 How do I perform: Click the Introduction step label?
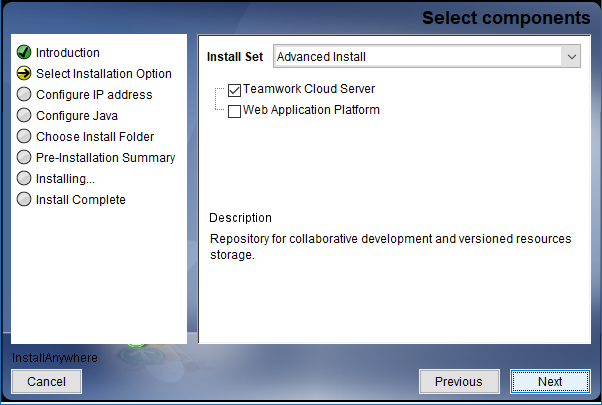click(x=68, y=52)
